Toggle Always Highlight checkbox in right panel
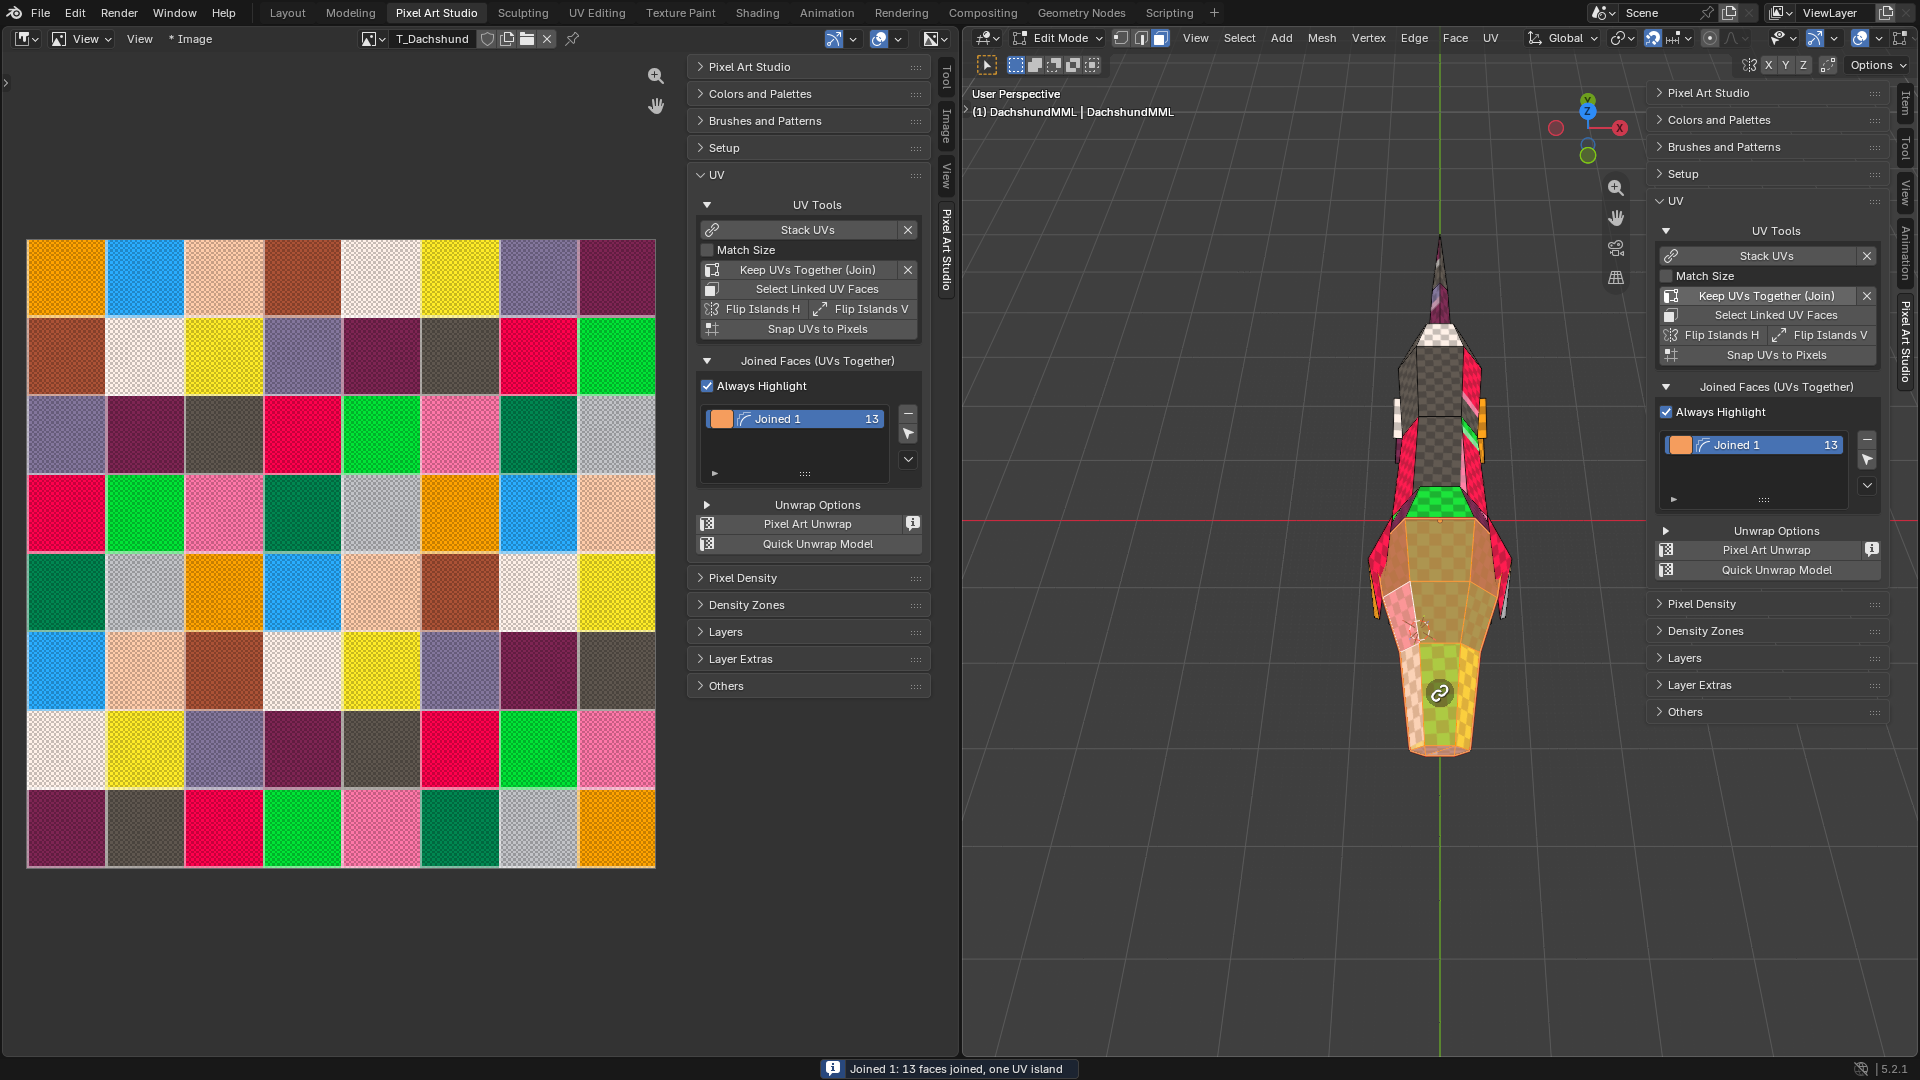This screenshot has height=1080, width=1920. tap(1666, 412)
